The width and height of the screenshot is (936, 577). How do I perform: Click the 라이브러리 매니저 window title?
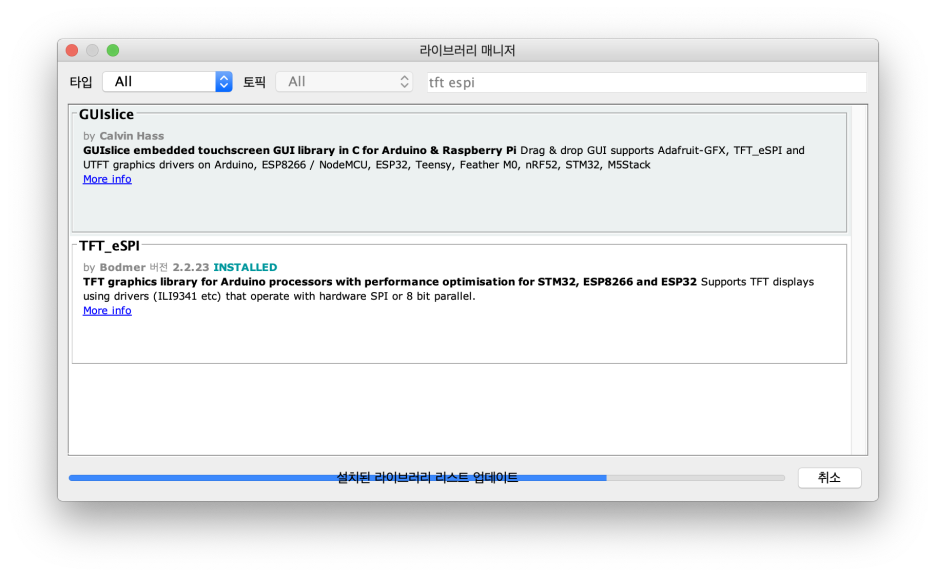coord(467,50)
